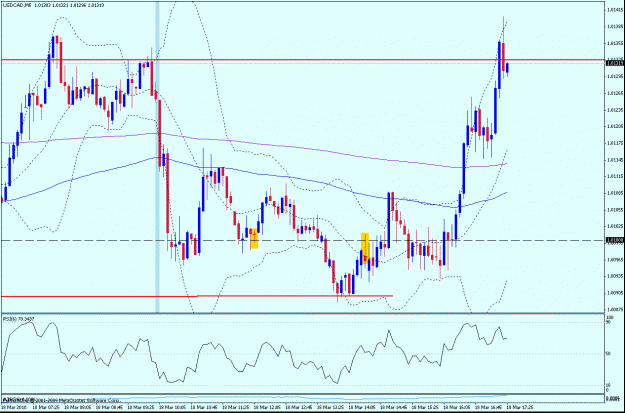Click the last blue candle at chart's right edge
The height and width of the screenshot is (413, 625).
(x=507, y=67)
